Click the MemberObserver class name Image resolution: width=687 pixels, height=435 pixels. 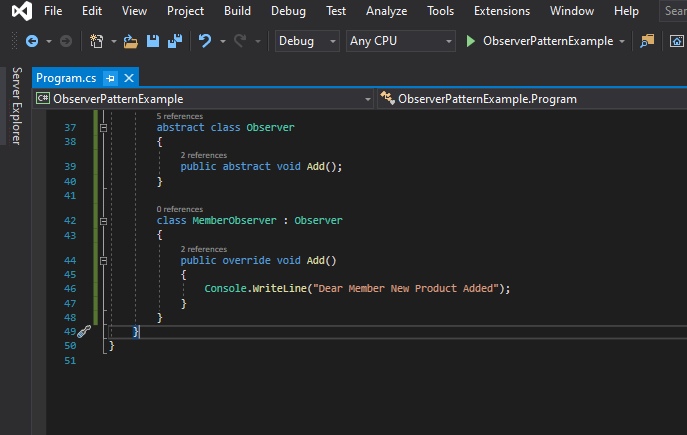click(234, 220)
